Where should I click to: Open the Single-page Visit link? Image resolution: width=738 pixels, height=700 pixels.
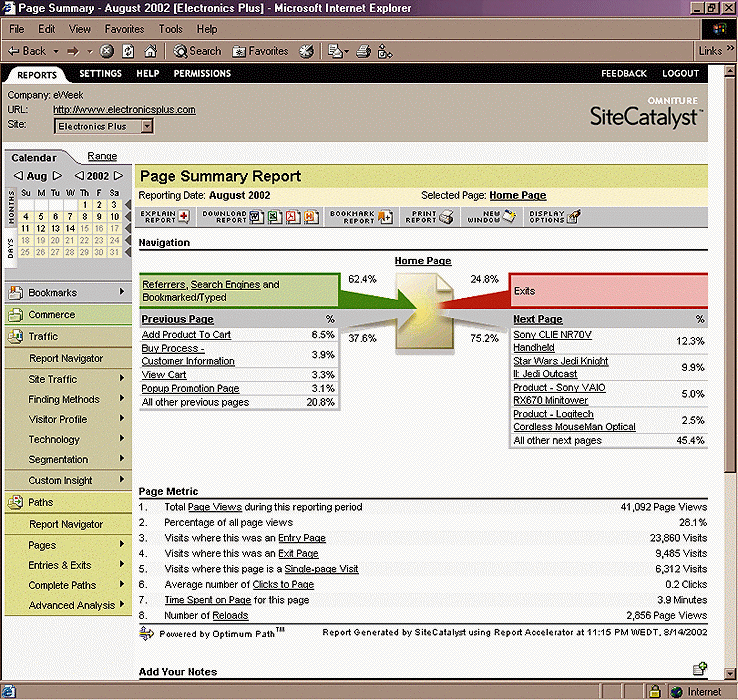coord(321,569)
